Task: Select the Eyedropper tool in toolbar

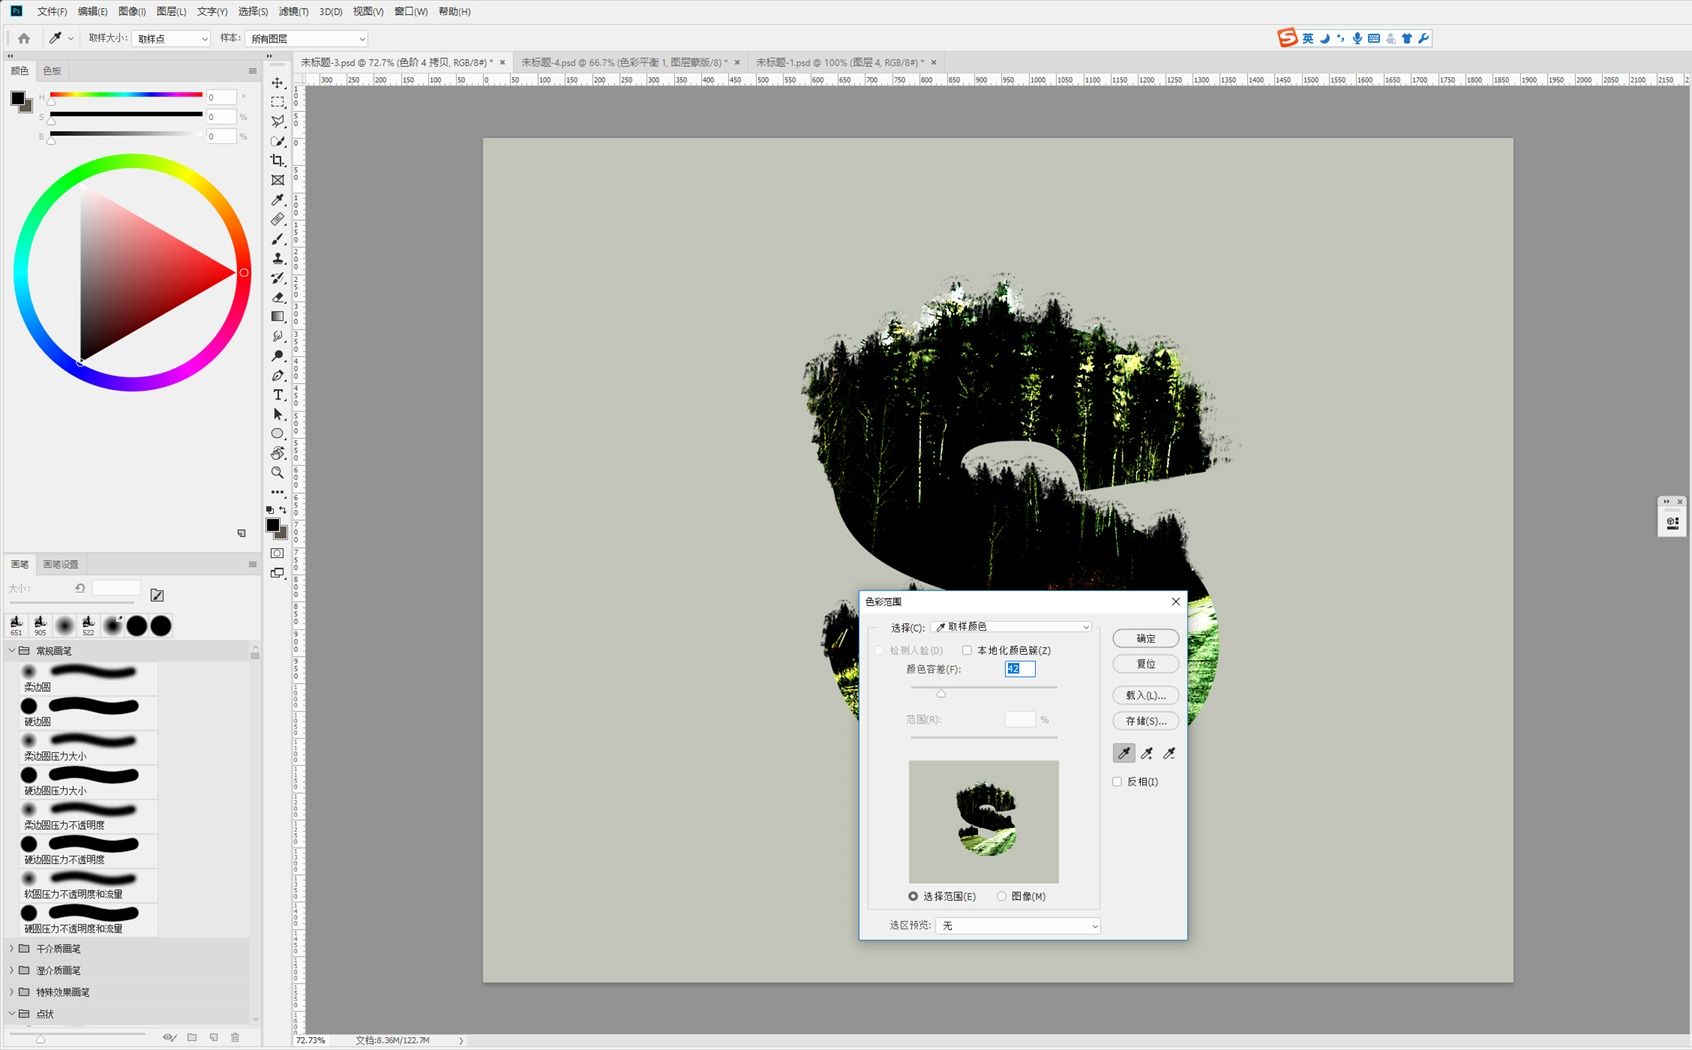Action: tap(278, 200)
